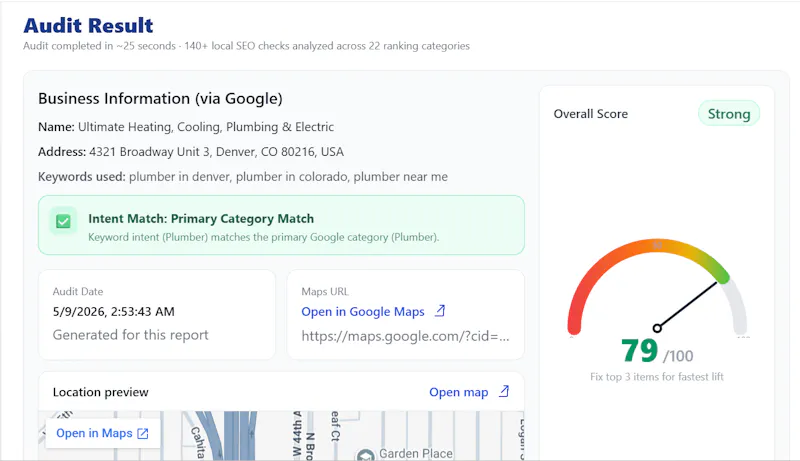
Task: Click the external icon in Open in Maps button
Action: point(143,433)
